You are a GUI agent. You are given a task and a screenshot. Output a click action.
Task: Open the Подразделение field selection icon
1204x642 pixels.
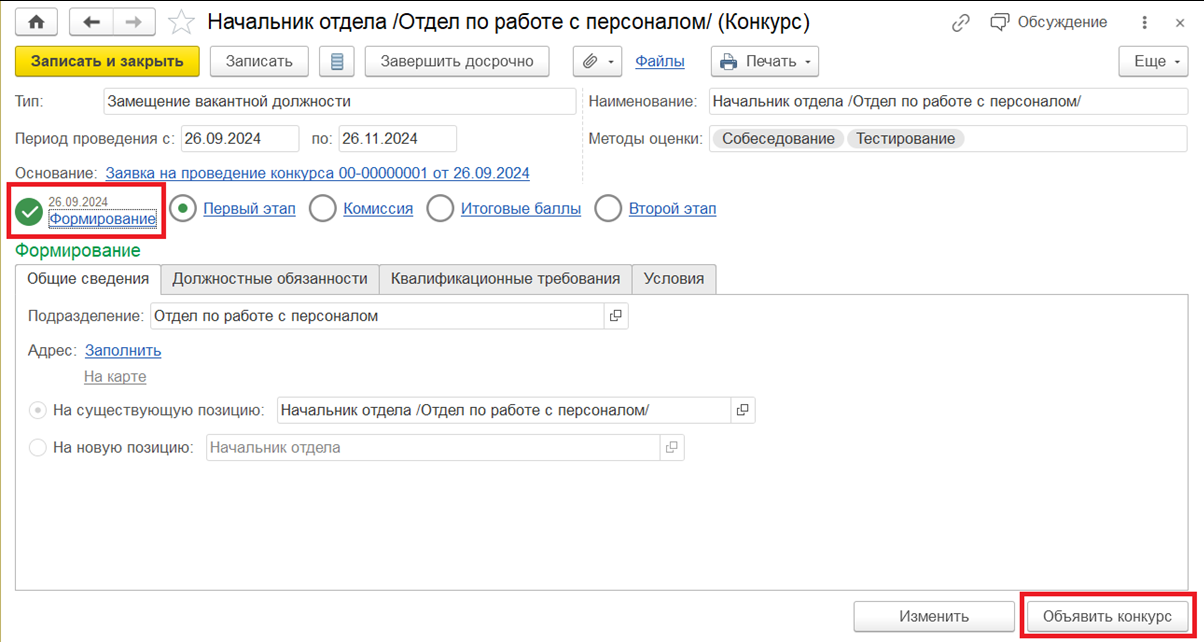[616, 316]
